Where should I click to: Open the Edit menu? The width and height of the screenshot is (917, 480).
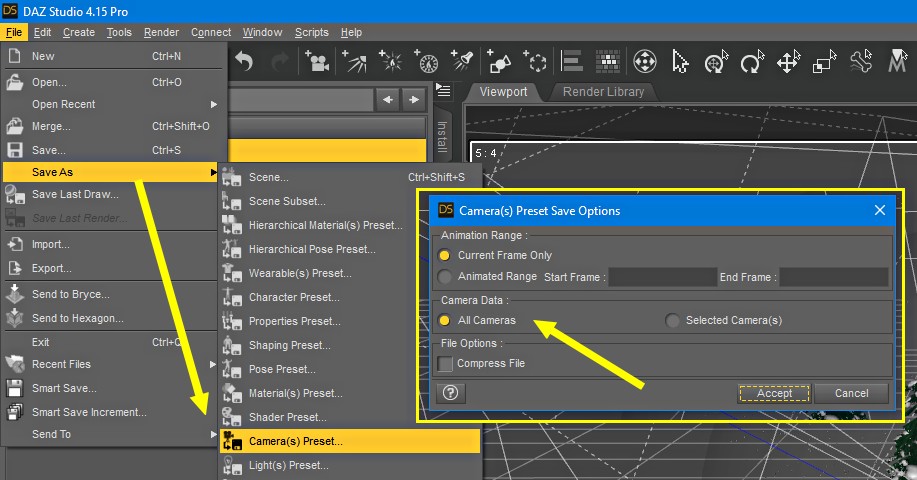coord(42,32)
